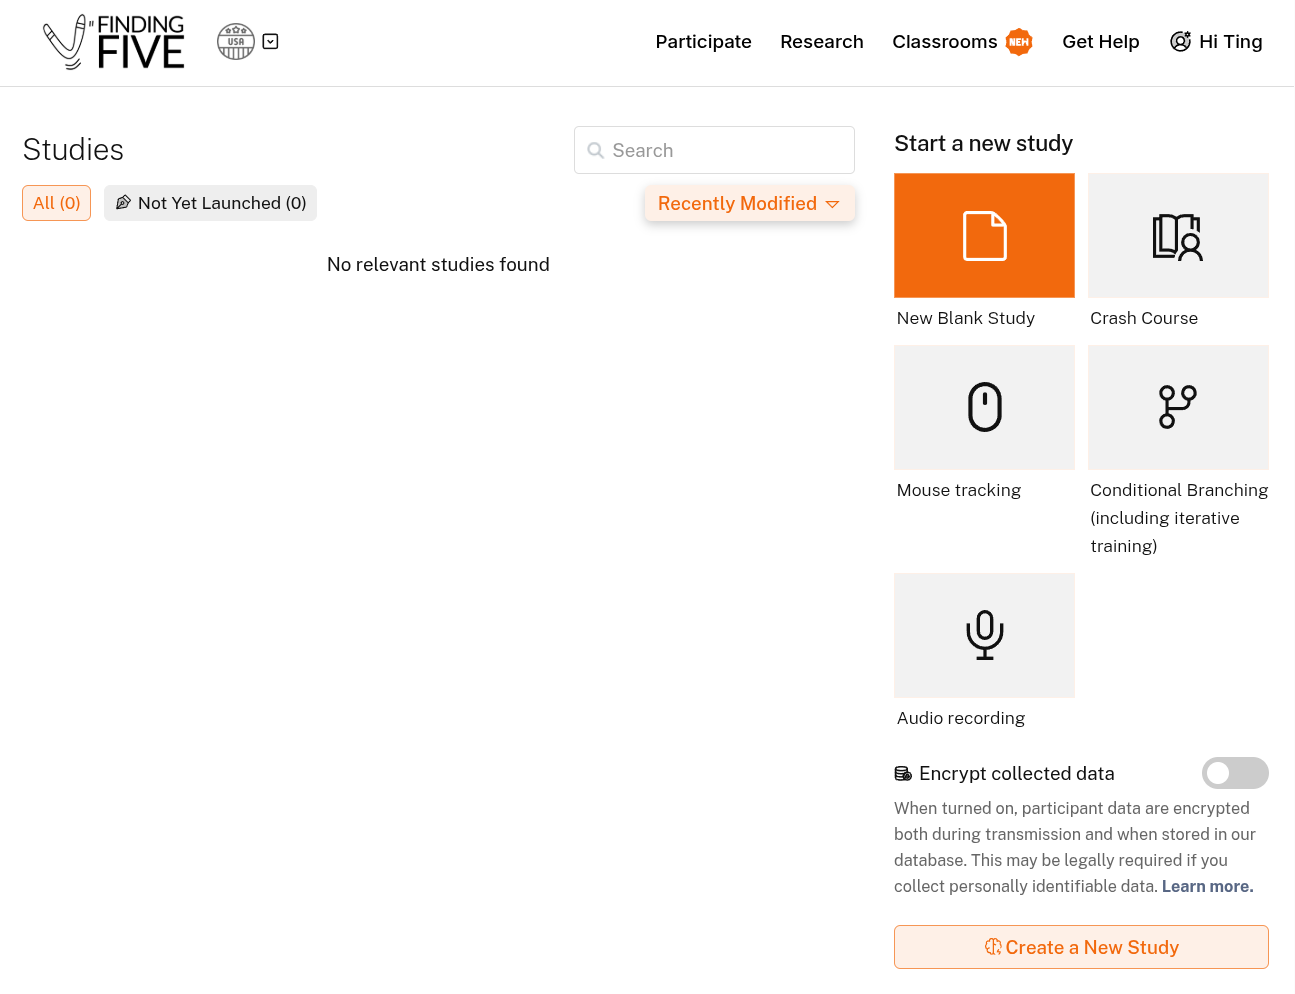The image size is (1295, 994).
Task: Click into the Search studies field
Action: point(714,150)
